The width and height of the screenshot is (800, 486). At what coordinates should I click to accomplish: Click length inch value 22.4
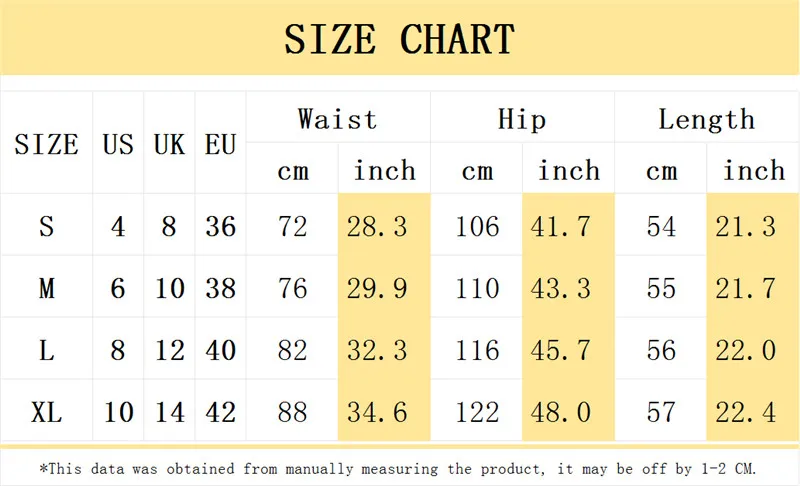(x=745, y=412)
